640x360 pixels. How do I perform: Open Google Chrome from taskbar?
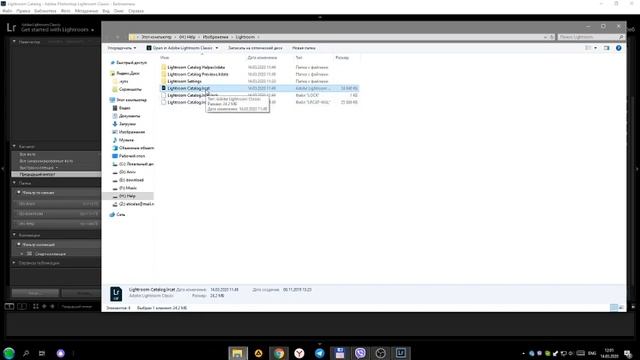(x=279, y=353)
